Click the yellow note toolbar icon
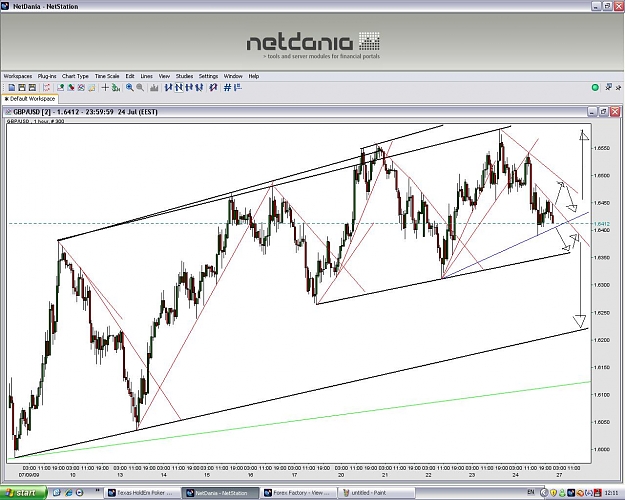The width and height of the screenshot is (625, 500). coord(92,88)
